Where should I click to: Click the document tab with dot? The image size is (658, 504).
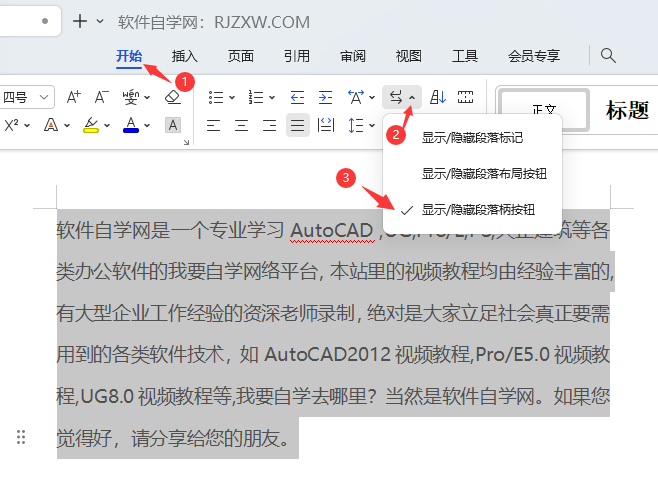pyautogui.click(x=30, y=21)
